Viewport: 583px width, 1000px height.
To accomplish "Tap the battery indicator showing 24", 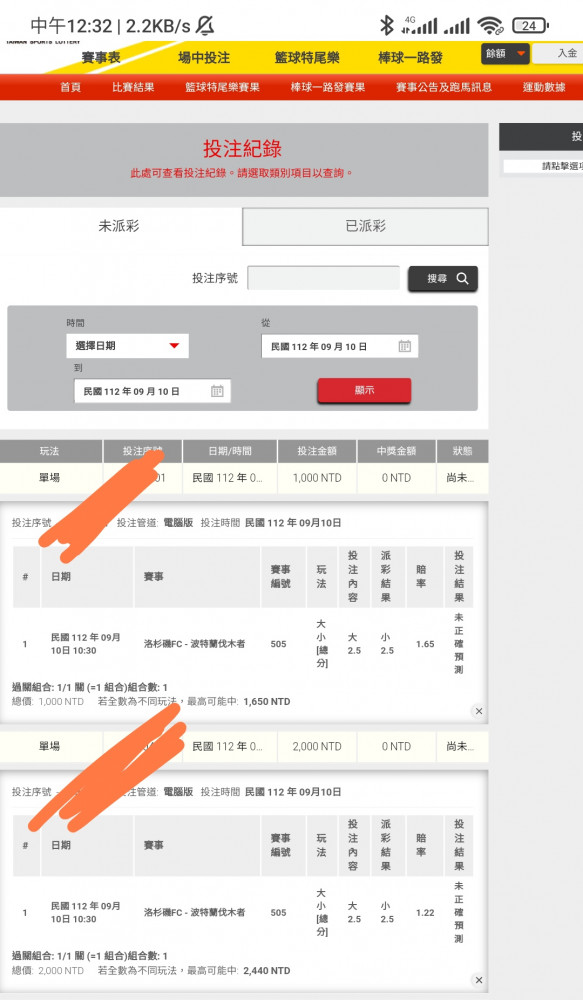I will click(530, 26).
